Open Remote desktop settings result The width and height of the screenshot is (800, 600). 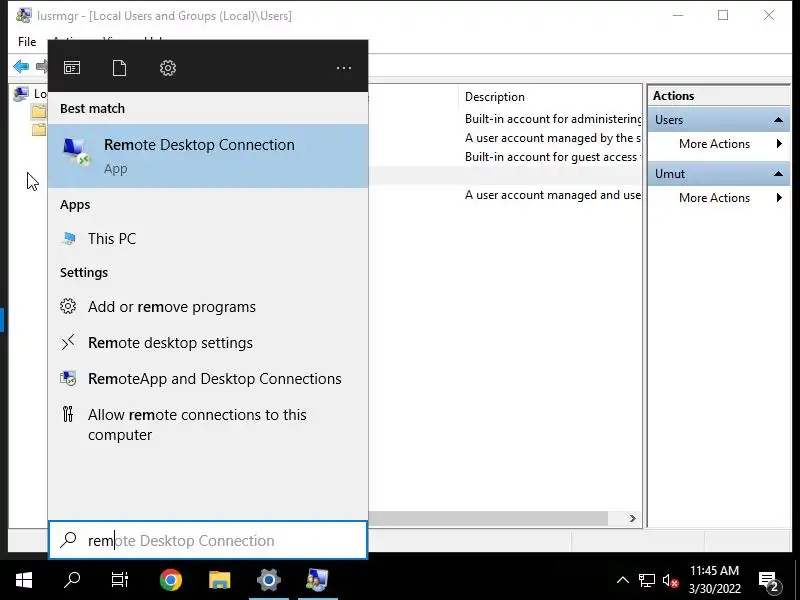click(x=208, y=343)
